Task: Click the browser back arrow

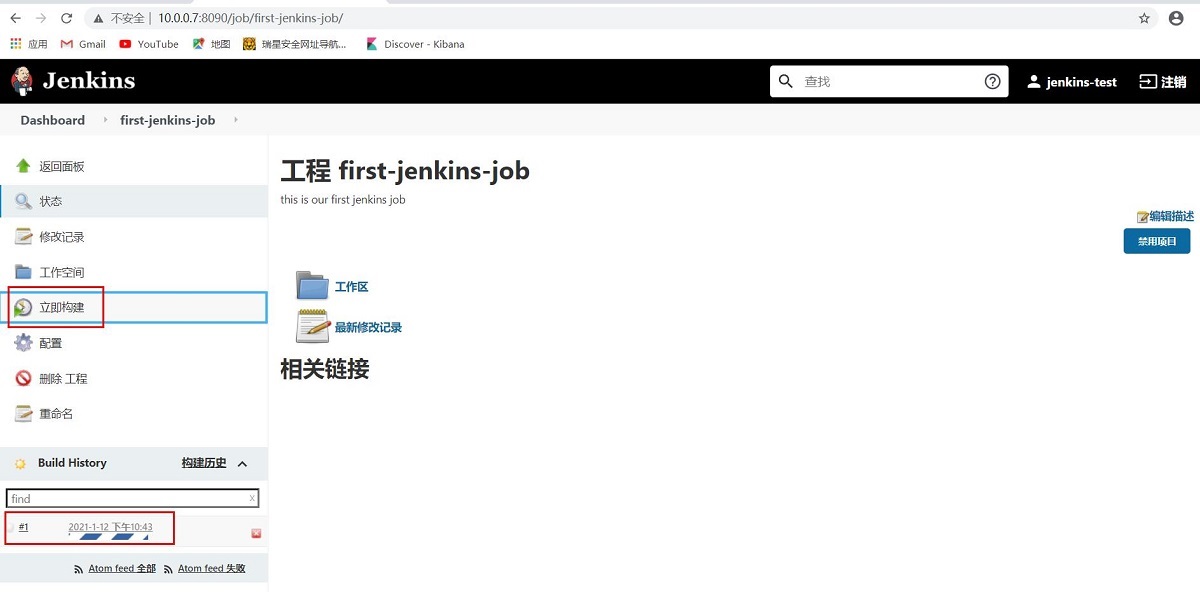Action: click(15, 18)
